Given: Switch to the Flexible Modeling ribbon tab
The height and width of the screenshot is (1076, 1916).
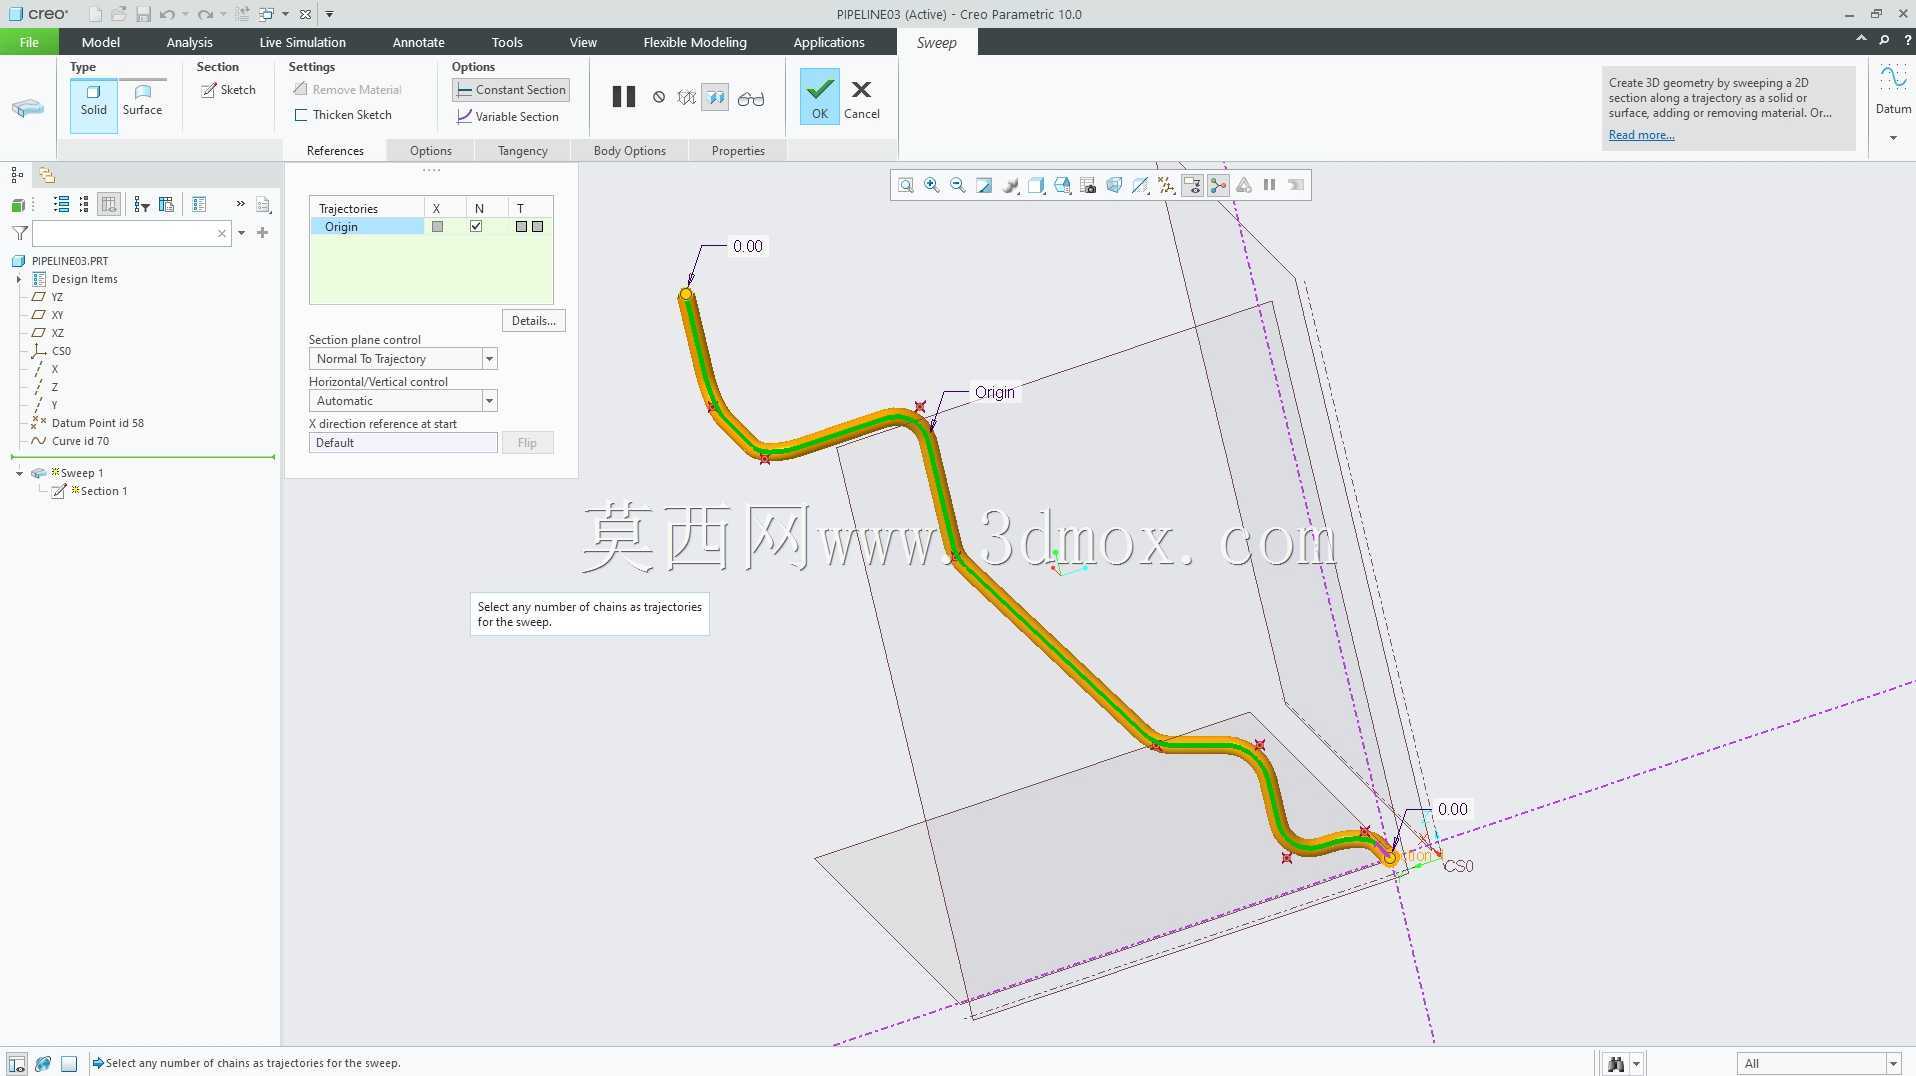Looking at the screenshot, I should 695,42.
